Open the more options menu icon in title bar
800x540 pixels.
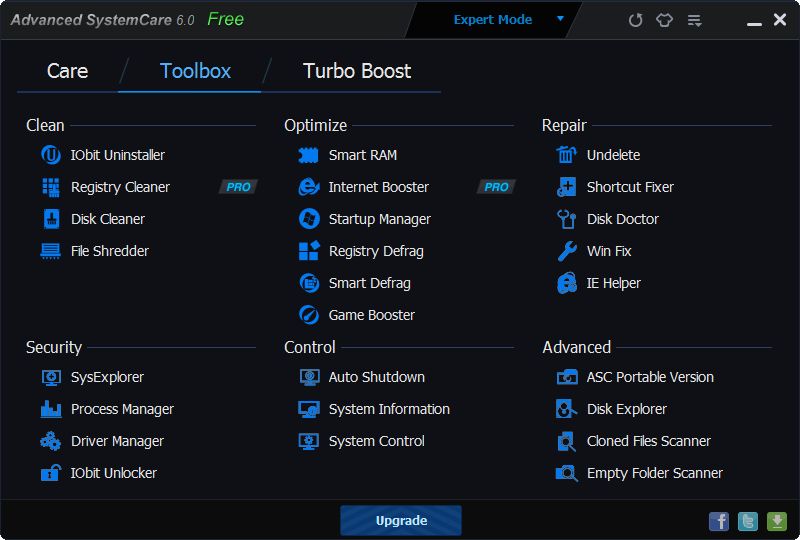[x=695, y=20]
